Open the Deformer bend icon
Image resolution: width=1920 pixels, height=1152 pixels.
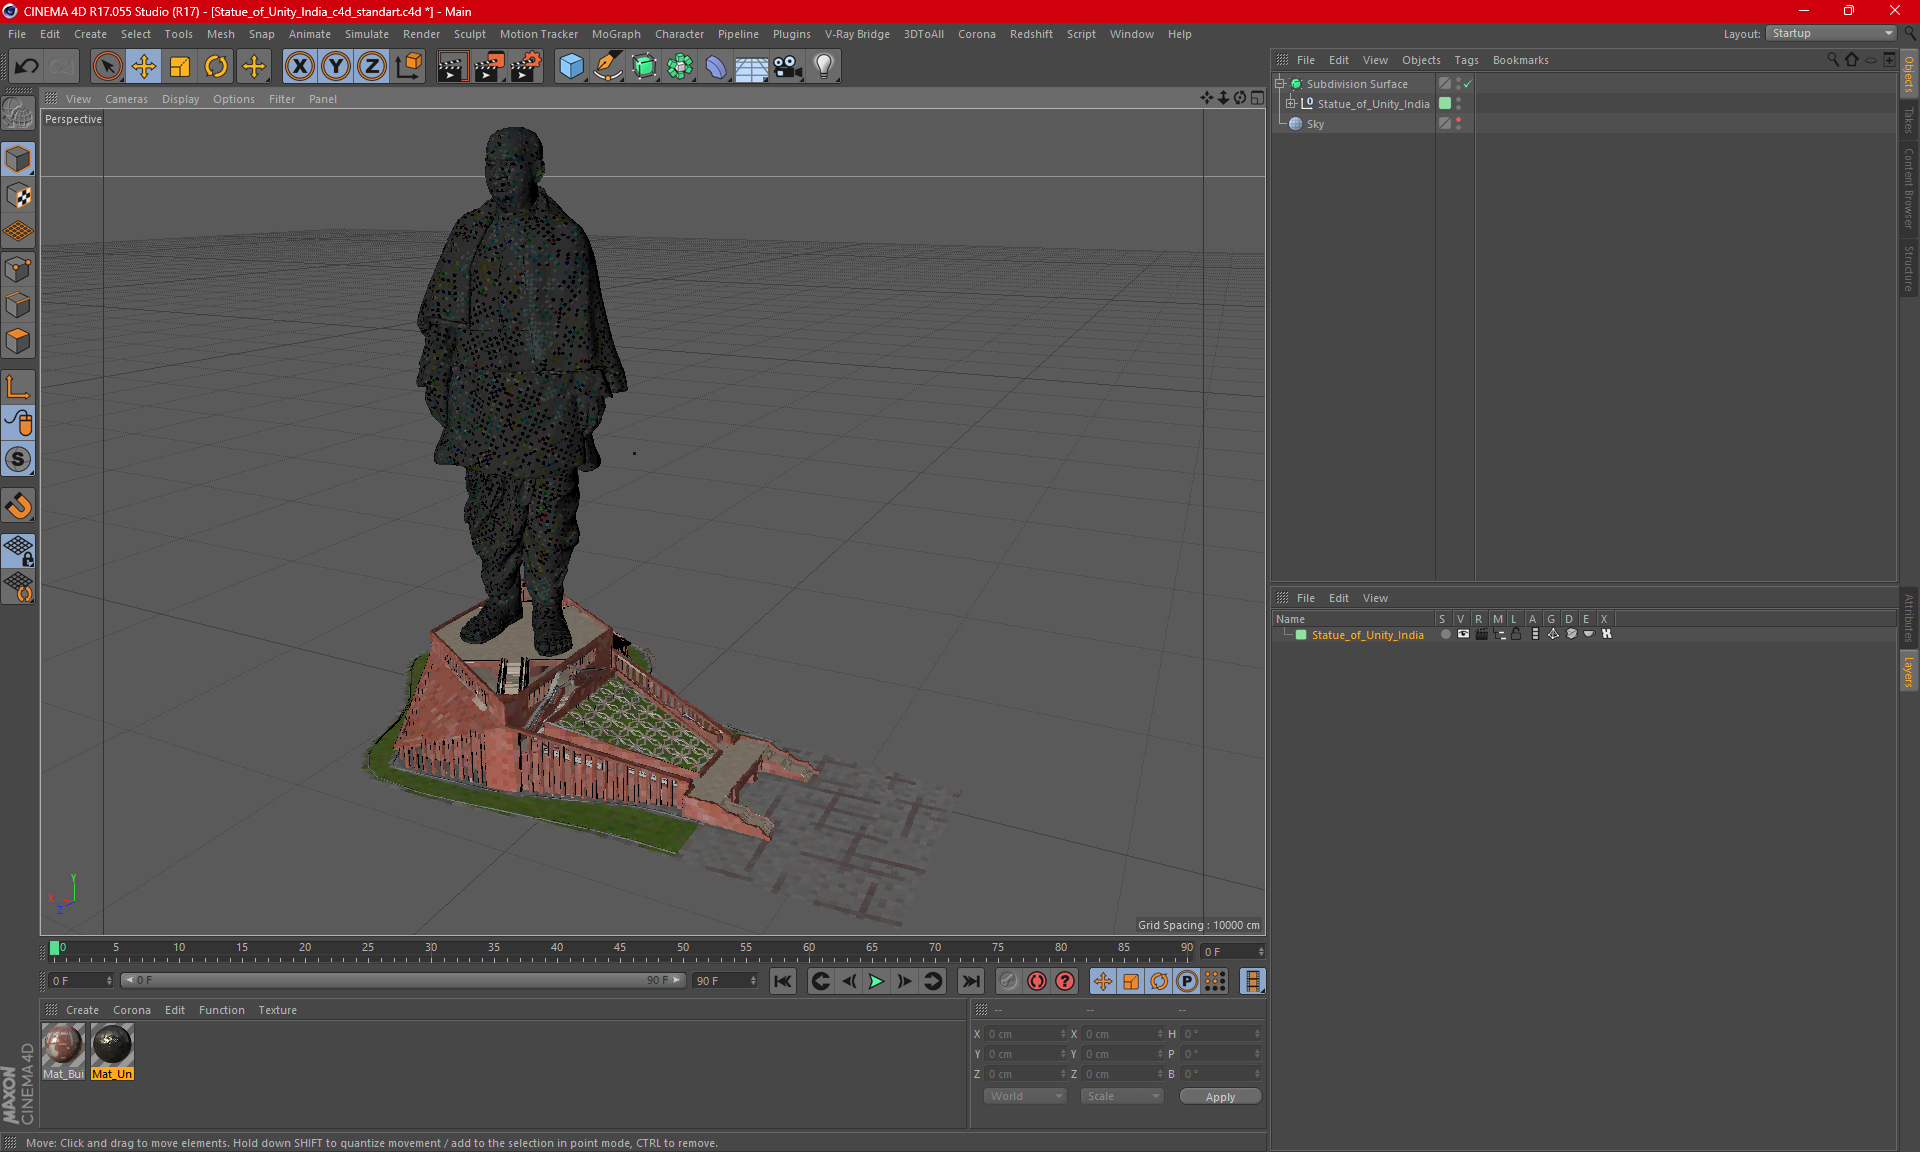click(x=716, y=66)
